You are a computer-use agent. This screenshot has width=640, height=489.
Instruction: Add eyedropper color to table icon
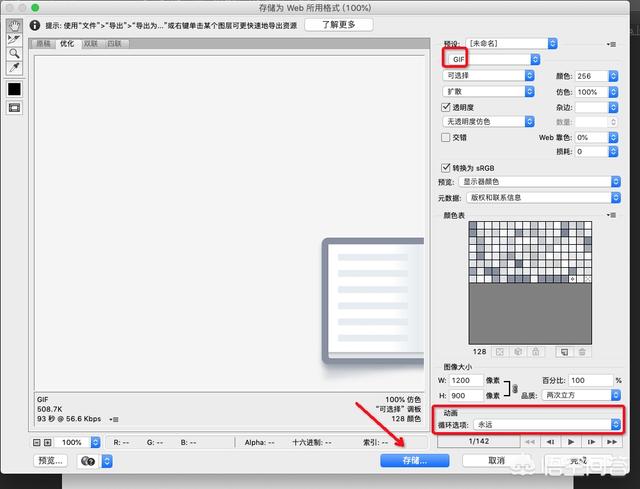564,352
